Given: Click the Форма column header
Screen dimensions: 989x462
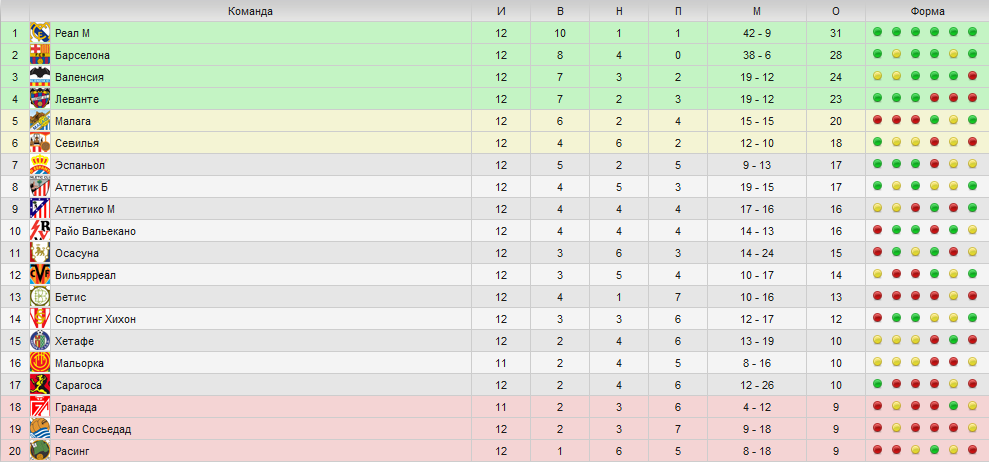Looking at the screenshot, I should click(927, 11).
